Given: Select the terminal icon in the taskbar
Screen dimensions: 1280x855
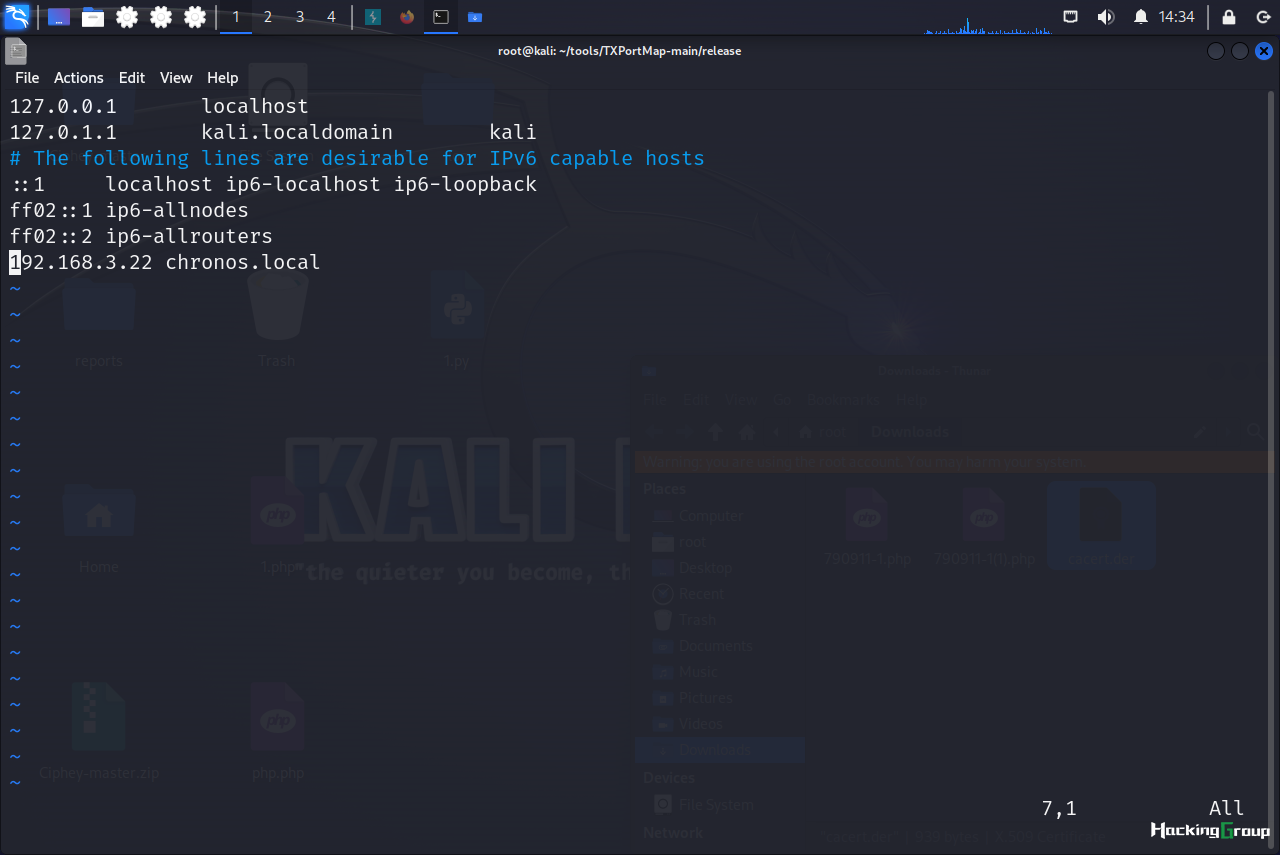Looking at the screenshot, I should 440,17.
